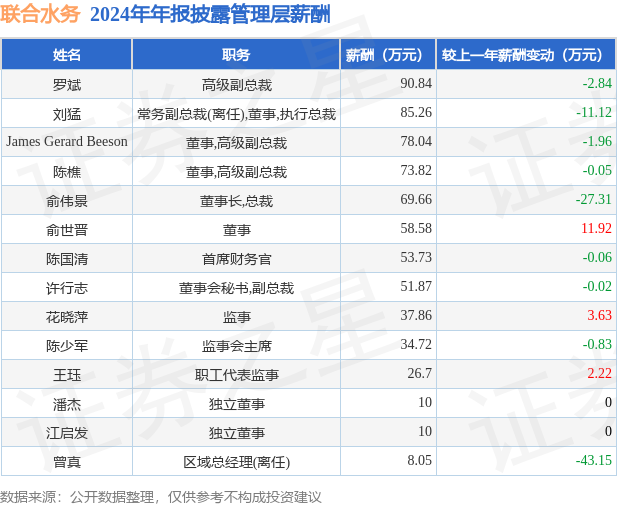Click the name cell 曾真

pyautogui.click(x=67, y=462)
